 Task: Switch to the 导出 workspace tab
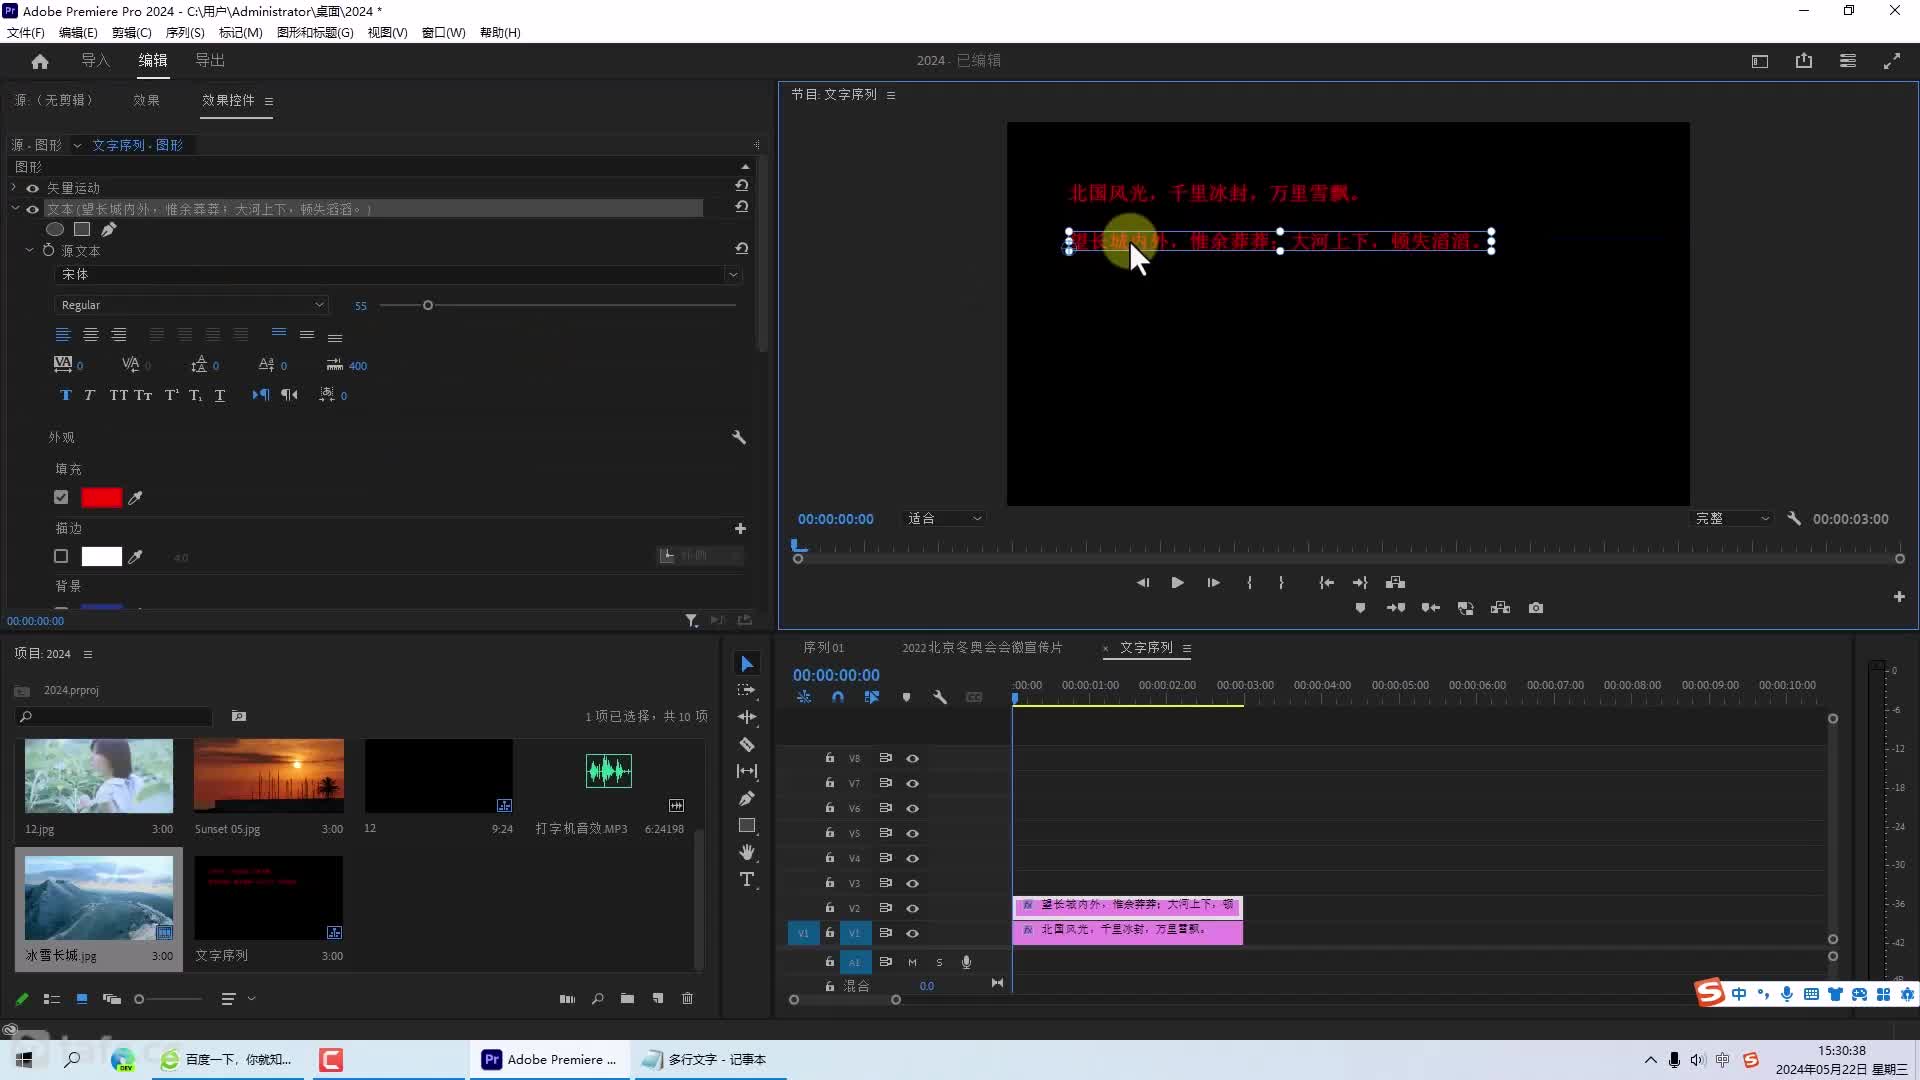(x=210, y=61)
